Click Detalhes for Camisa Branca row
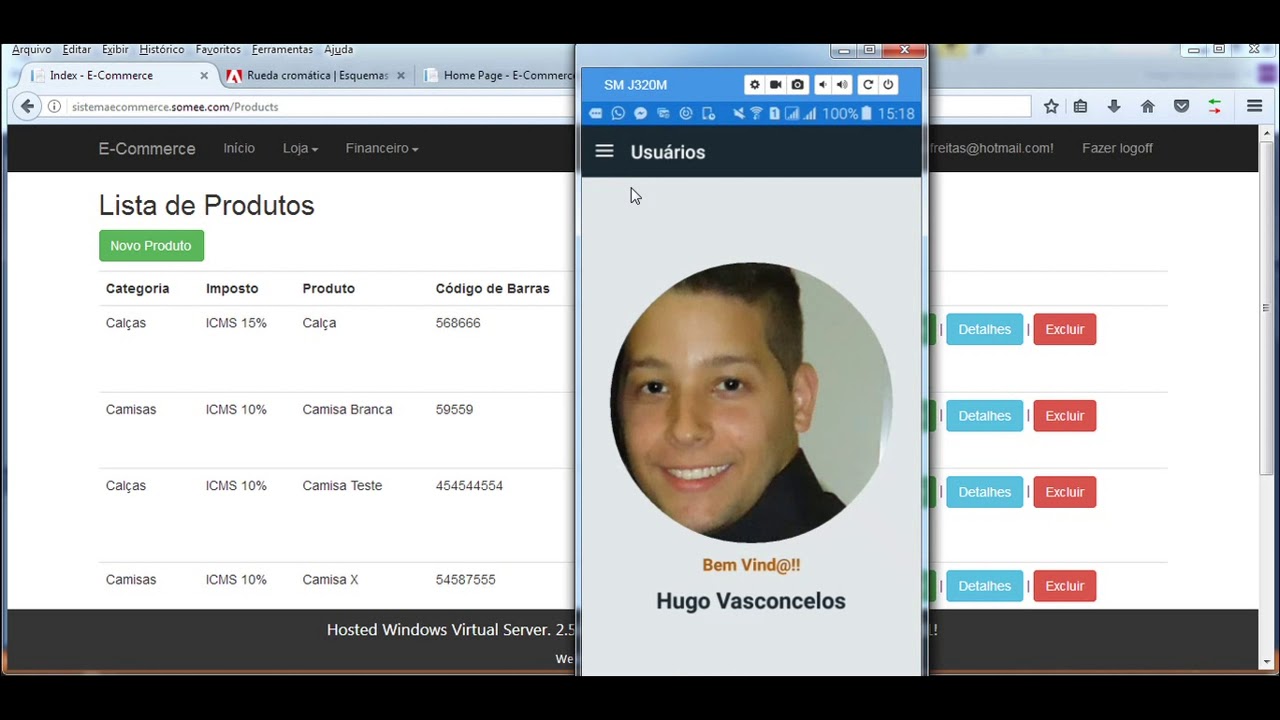Screen dimensions: 1280x720 click(985, 416)
